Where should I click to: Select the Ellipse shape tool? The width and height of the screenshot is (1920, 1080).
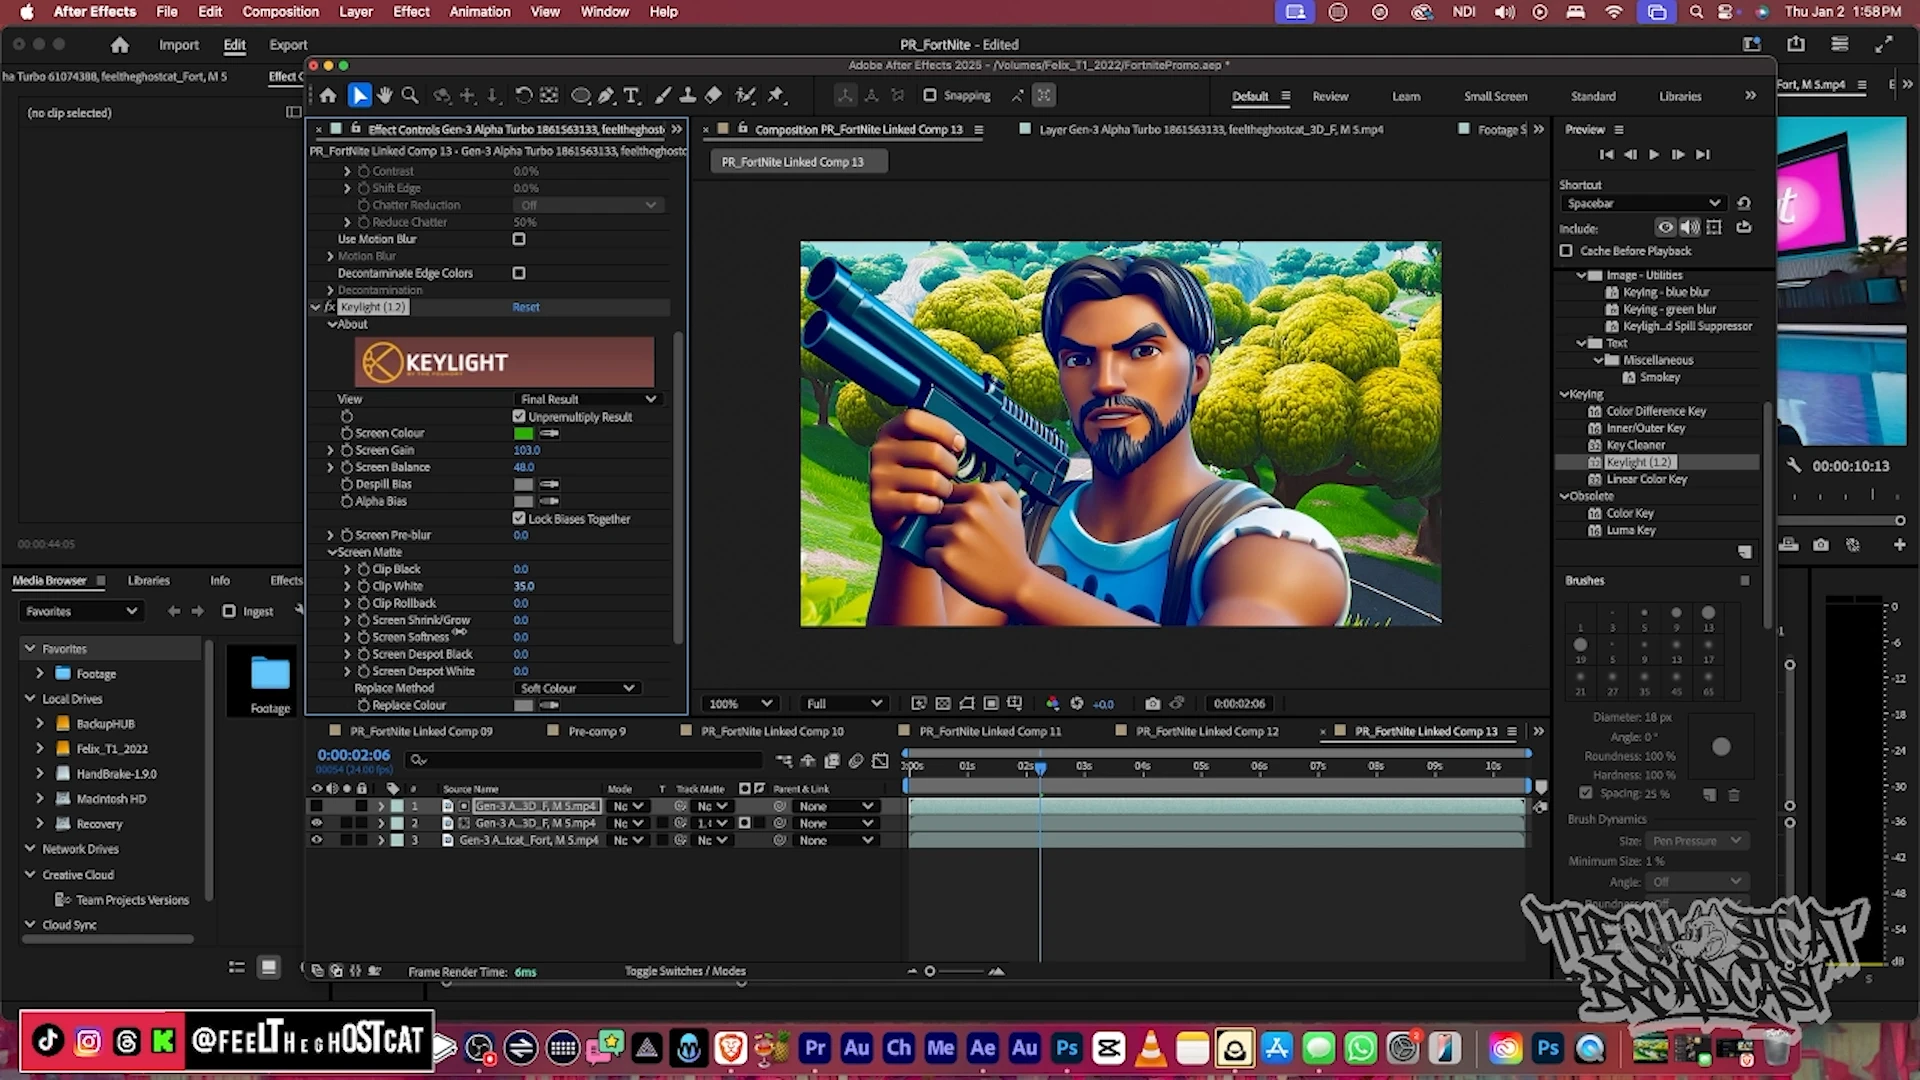[580, 96]
